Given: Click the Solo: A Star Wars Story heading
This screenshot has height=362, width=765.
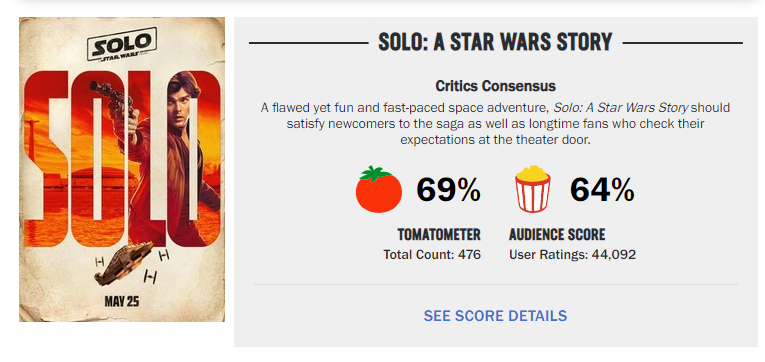Looking at the screenshot, I should (x=495, y=42).
